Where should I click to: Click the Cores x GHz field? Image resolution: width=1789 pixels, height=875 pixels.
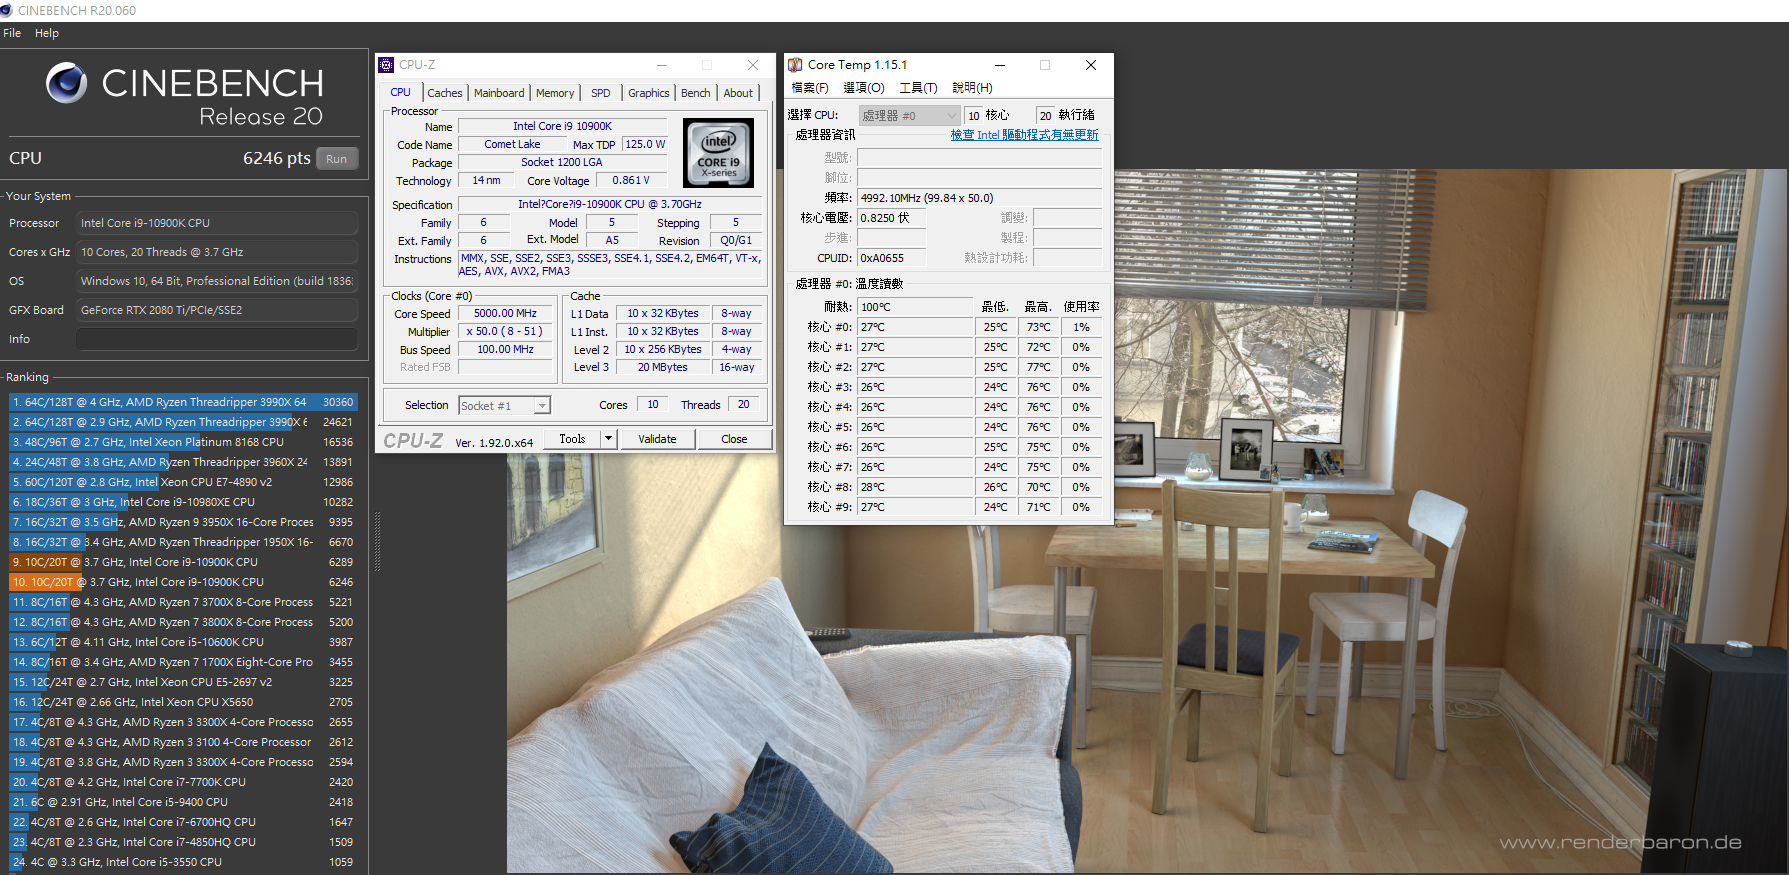[217, 252]
